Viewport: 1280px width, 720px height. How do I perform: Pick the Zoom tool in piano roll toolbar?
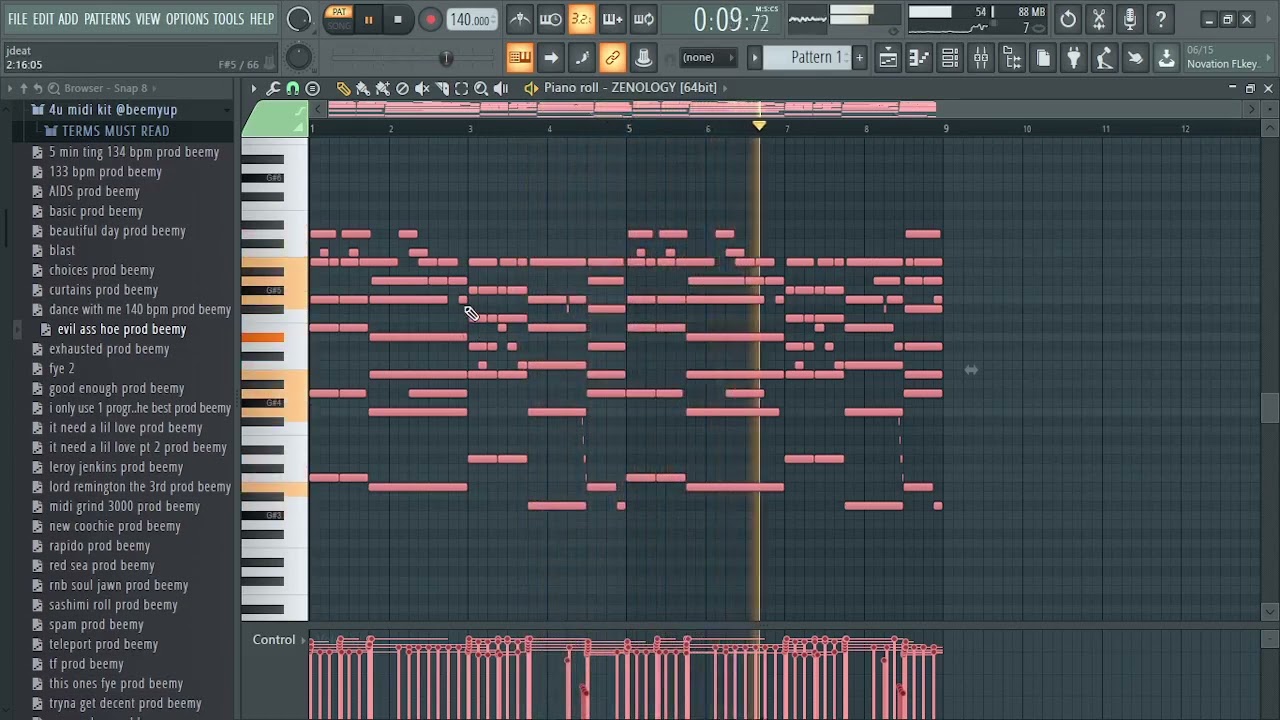481,88
